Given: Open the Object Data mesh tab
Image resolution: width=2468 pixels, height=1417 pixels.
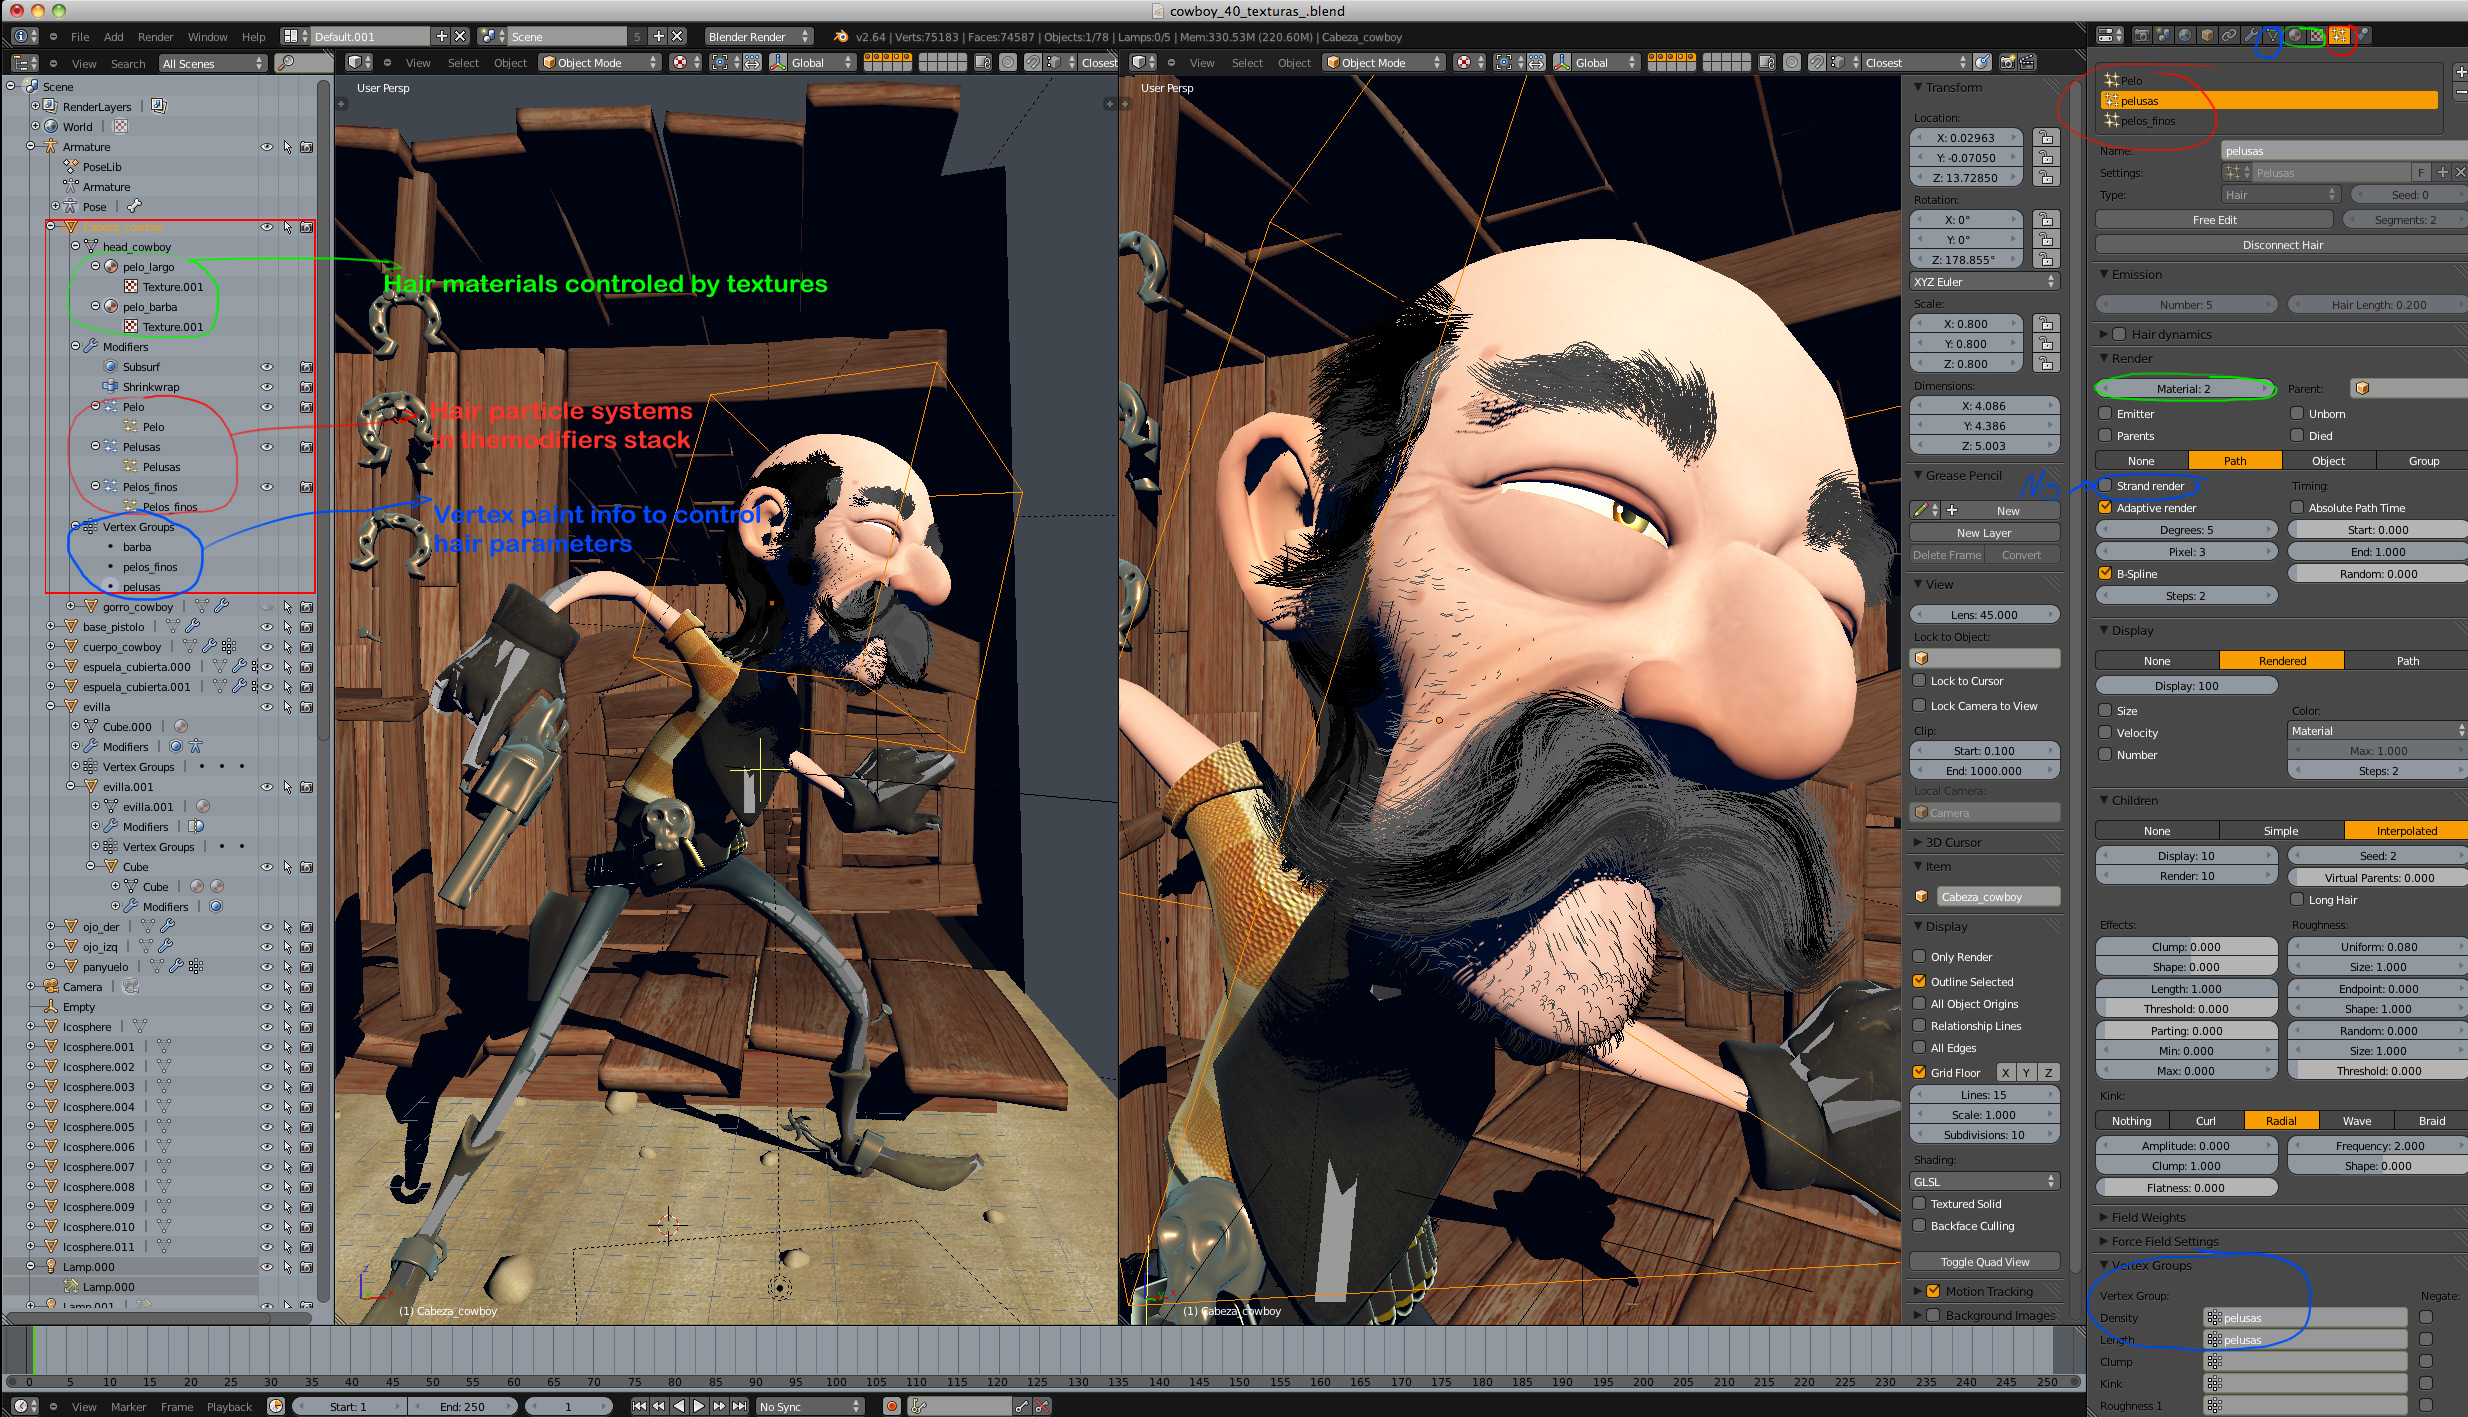Looking at the screenshot, I should tap(2272, 35).
